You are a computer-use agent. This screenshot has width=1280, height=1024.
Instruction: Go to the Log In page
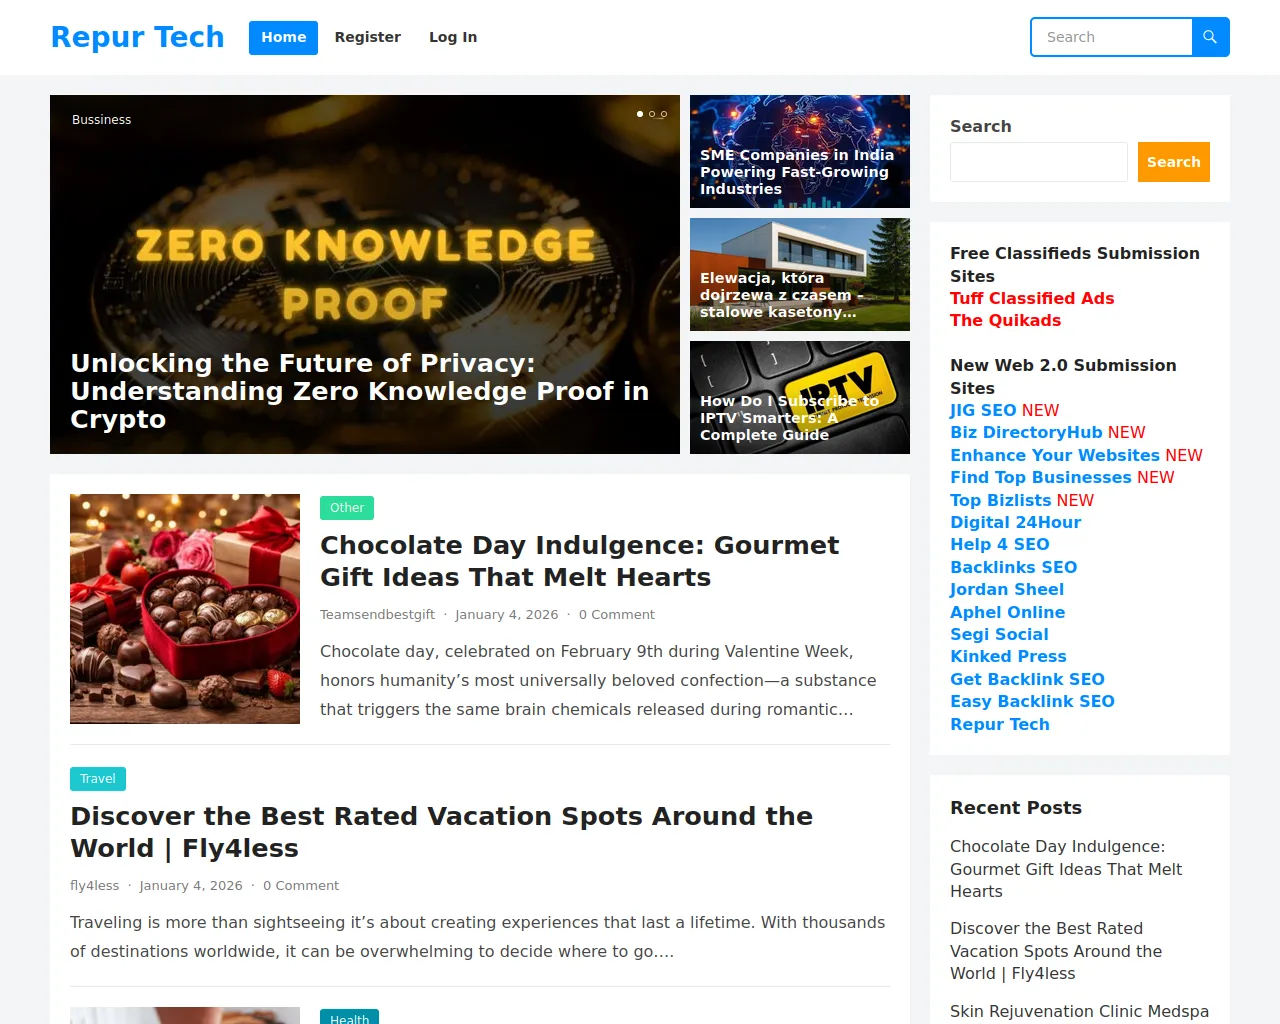(x=453, y=37)
